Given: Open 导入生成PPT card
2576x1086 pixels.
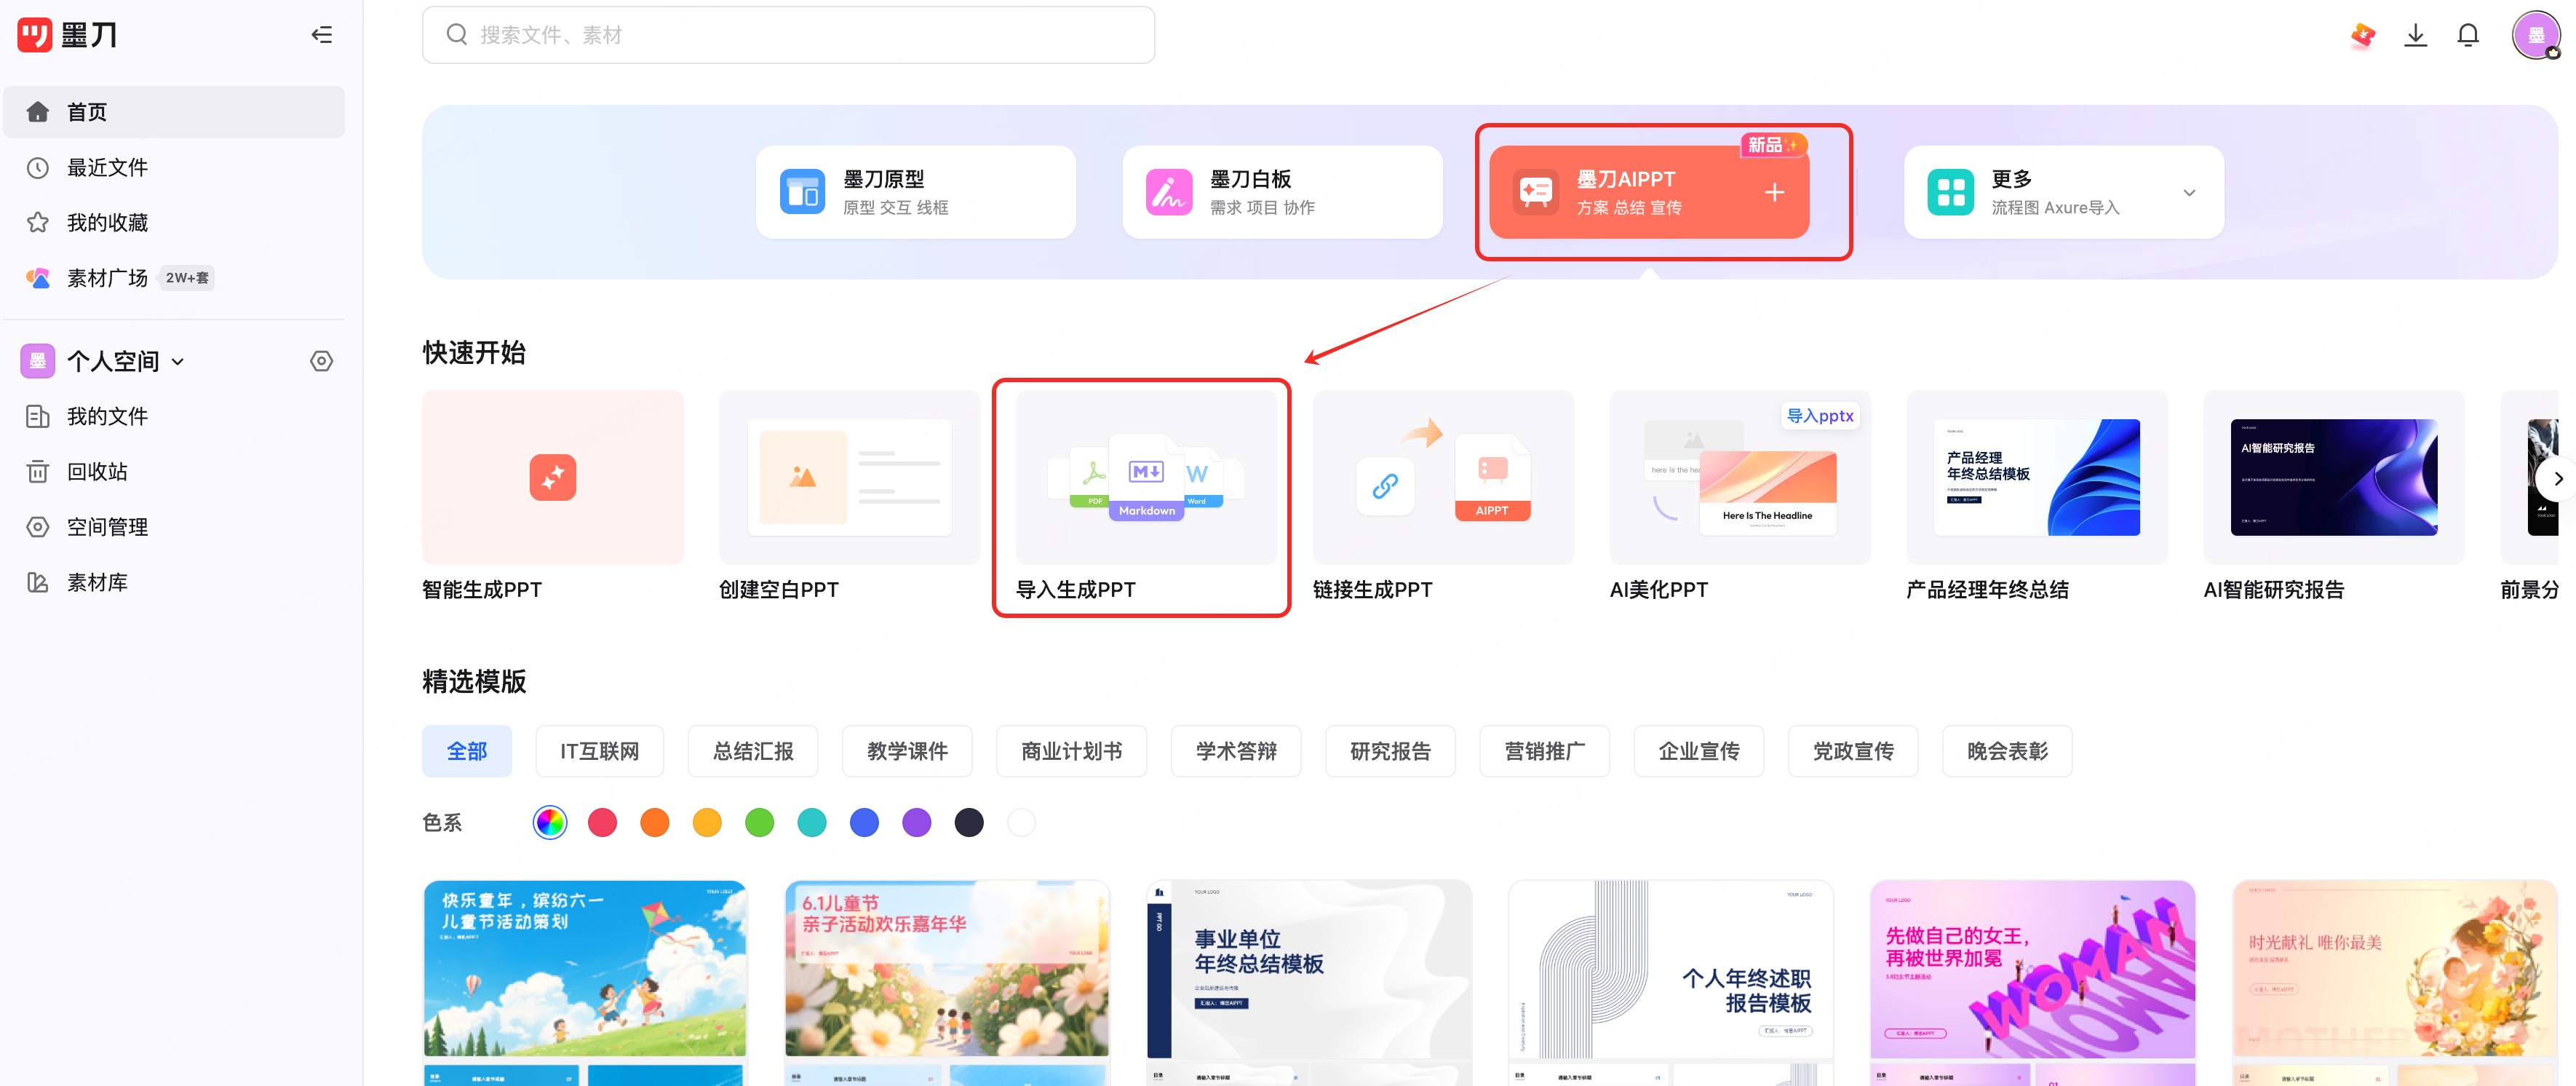Looking at the screenshot, I should 1146,497.
